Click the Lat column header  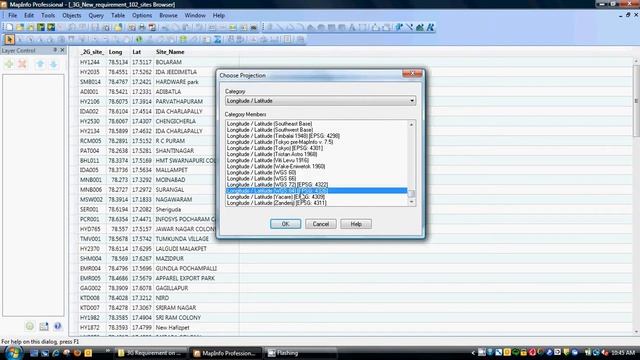(136, 52)
